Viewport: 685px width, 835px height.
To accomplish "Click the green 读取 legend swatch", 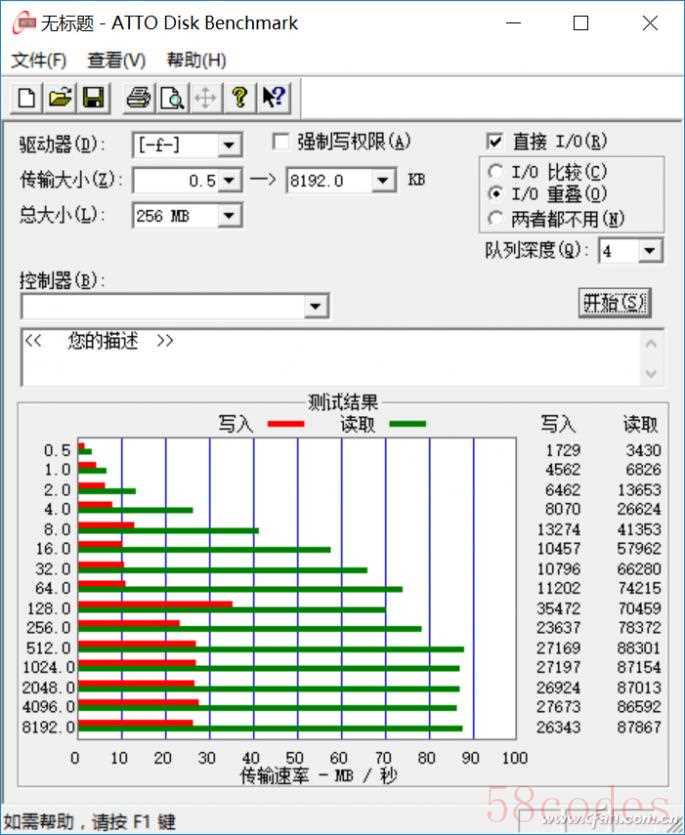I will [408, 424].
